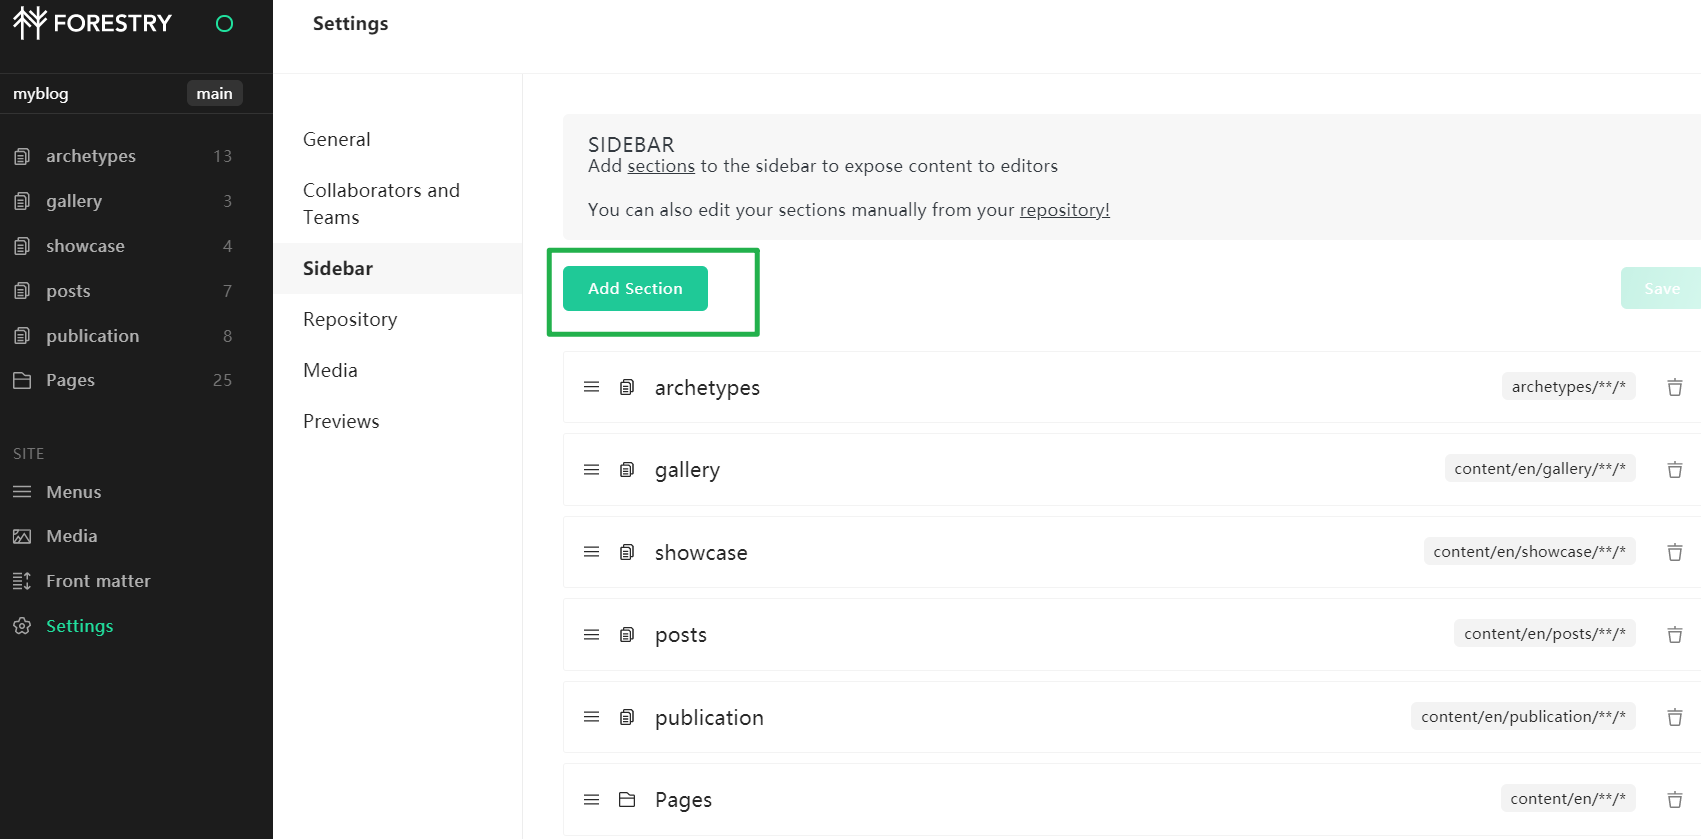Grab drag handle of archetypes row
This screenshot has height=839, width=1701.
click(592, 387)
